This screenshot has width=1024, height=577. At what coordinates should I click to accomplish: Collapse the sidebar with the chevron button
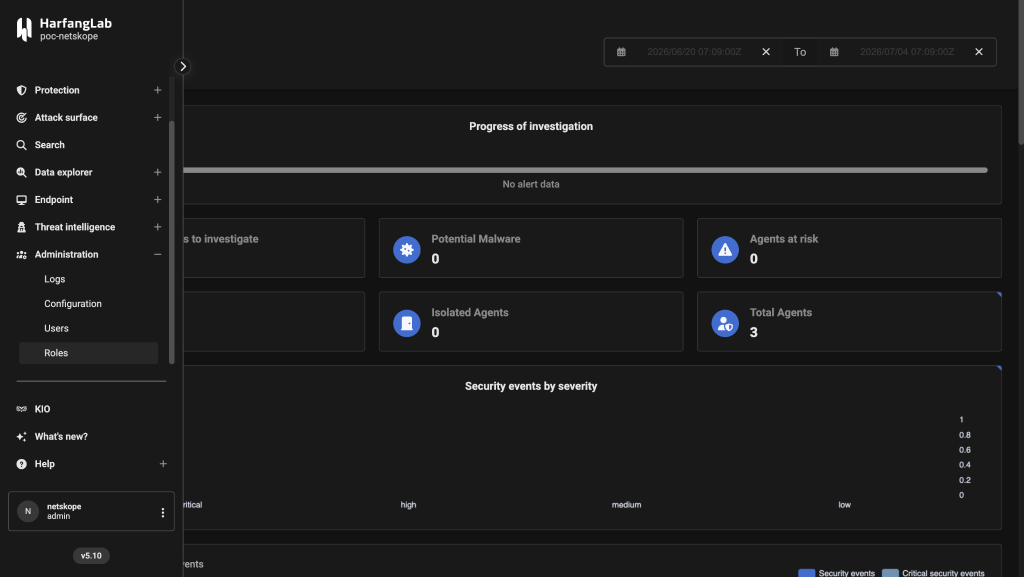pyautogui.click(x=183, y=67)
